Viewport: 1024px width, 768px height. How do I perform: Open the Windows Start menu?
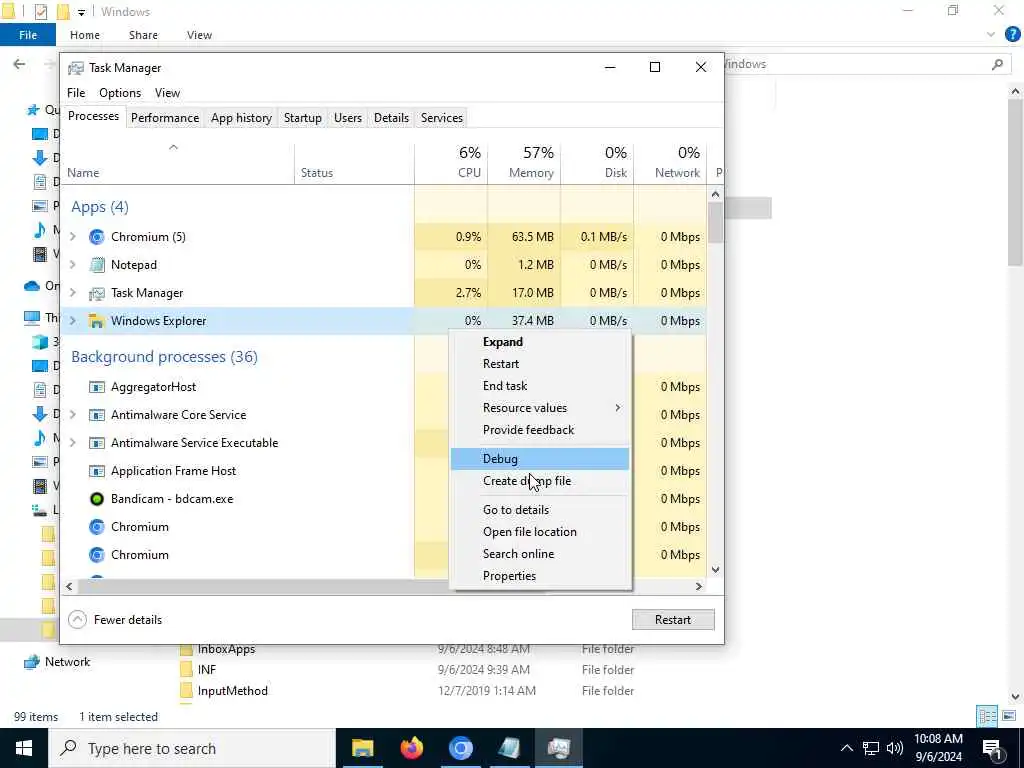click(x=24, y=748)
